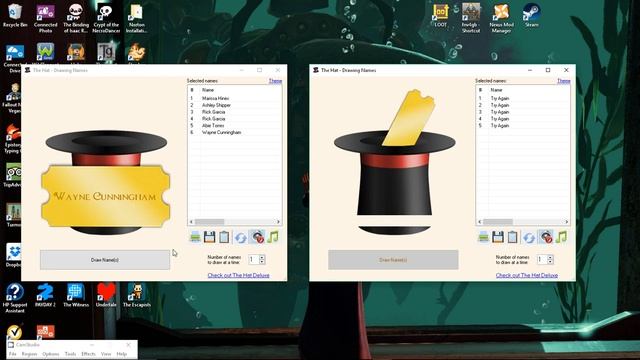Click the floppy disk save icon in the Try Again window
The height and width of the screenshot is (360, 640).
coord(498,237)
